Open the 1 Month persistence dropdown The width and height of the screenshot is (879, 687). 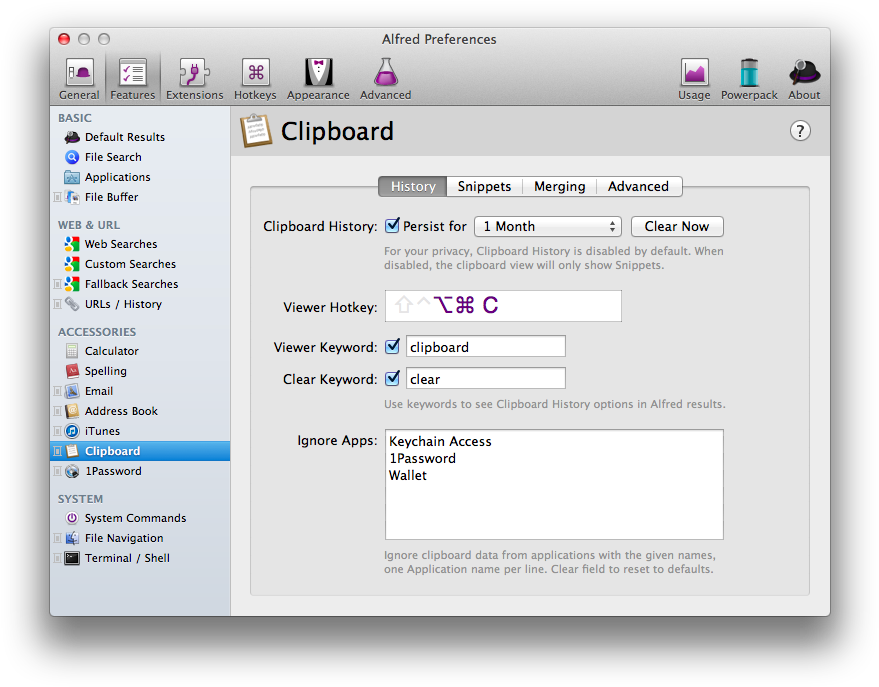tap(548, 226)
